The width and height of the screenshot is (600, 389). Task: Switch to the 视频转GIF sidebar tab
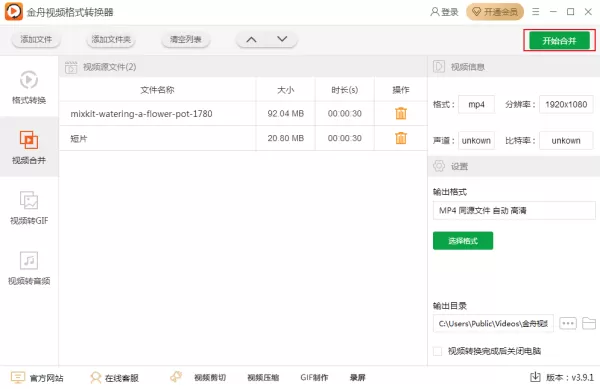pyautogui.click(x=29, y=207)
